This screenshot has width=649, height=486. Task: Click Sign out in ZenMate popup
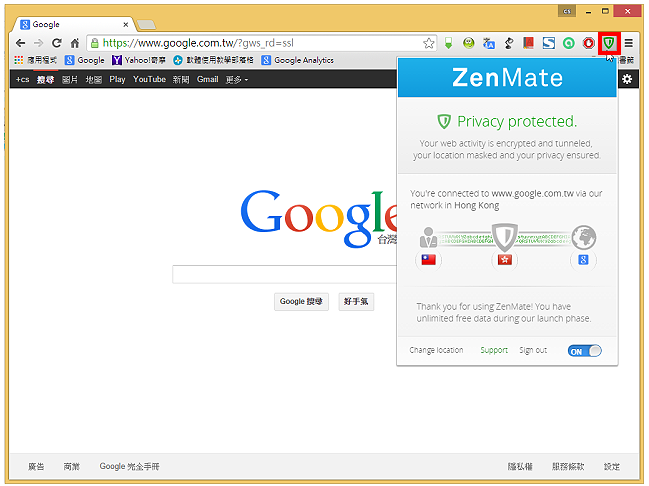[533, 350]
